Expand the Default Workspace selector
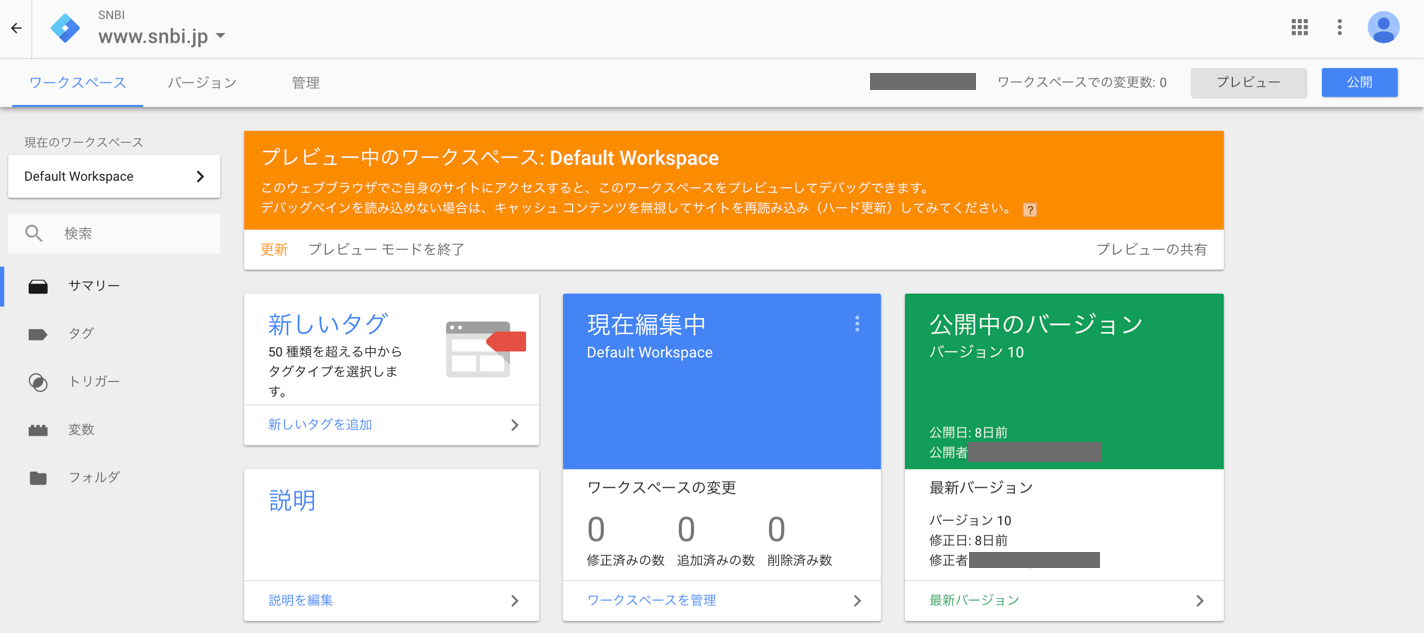This screenshot has height=633, width=1424. [112, 176]
